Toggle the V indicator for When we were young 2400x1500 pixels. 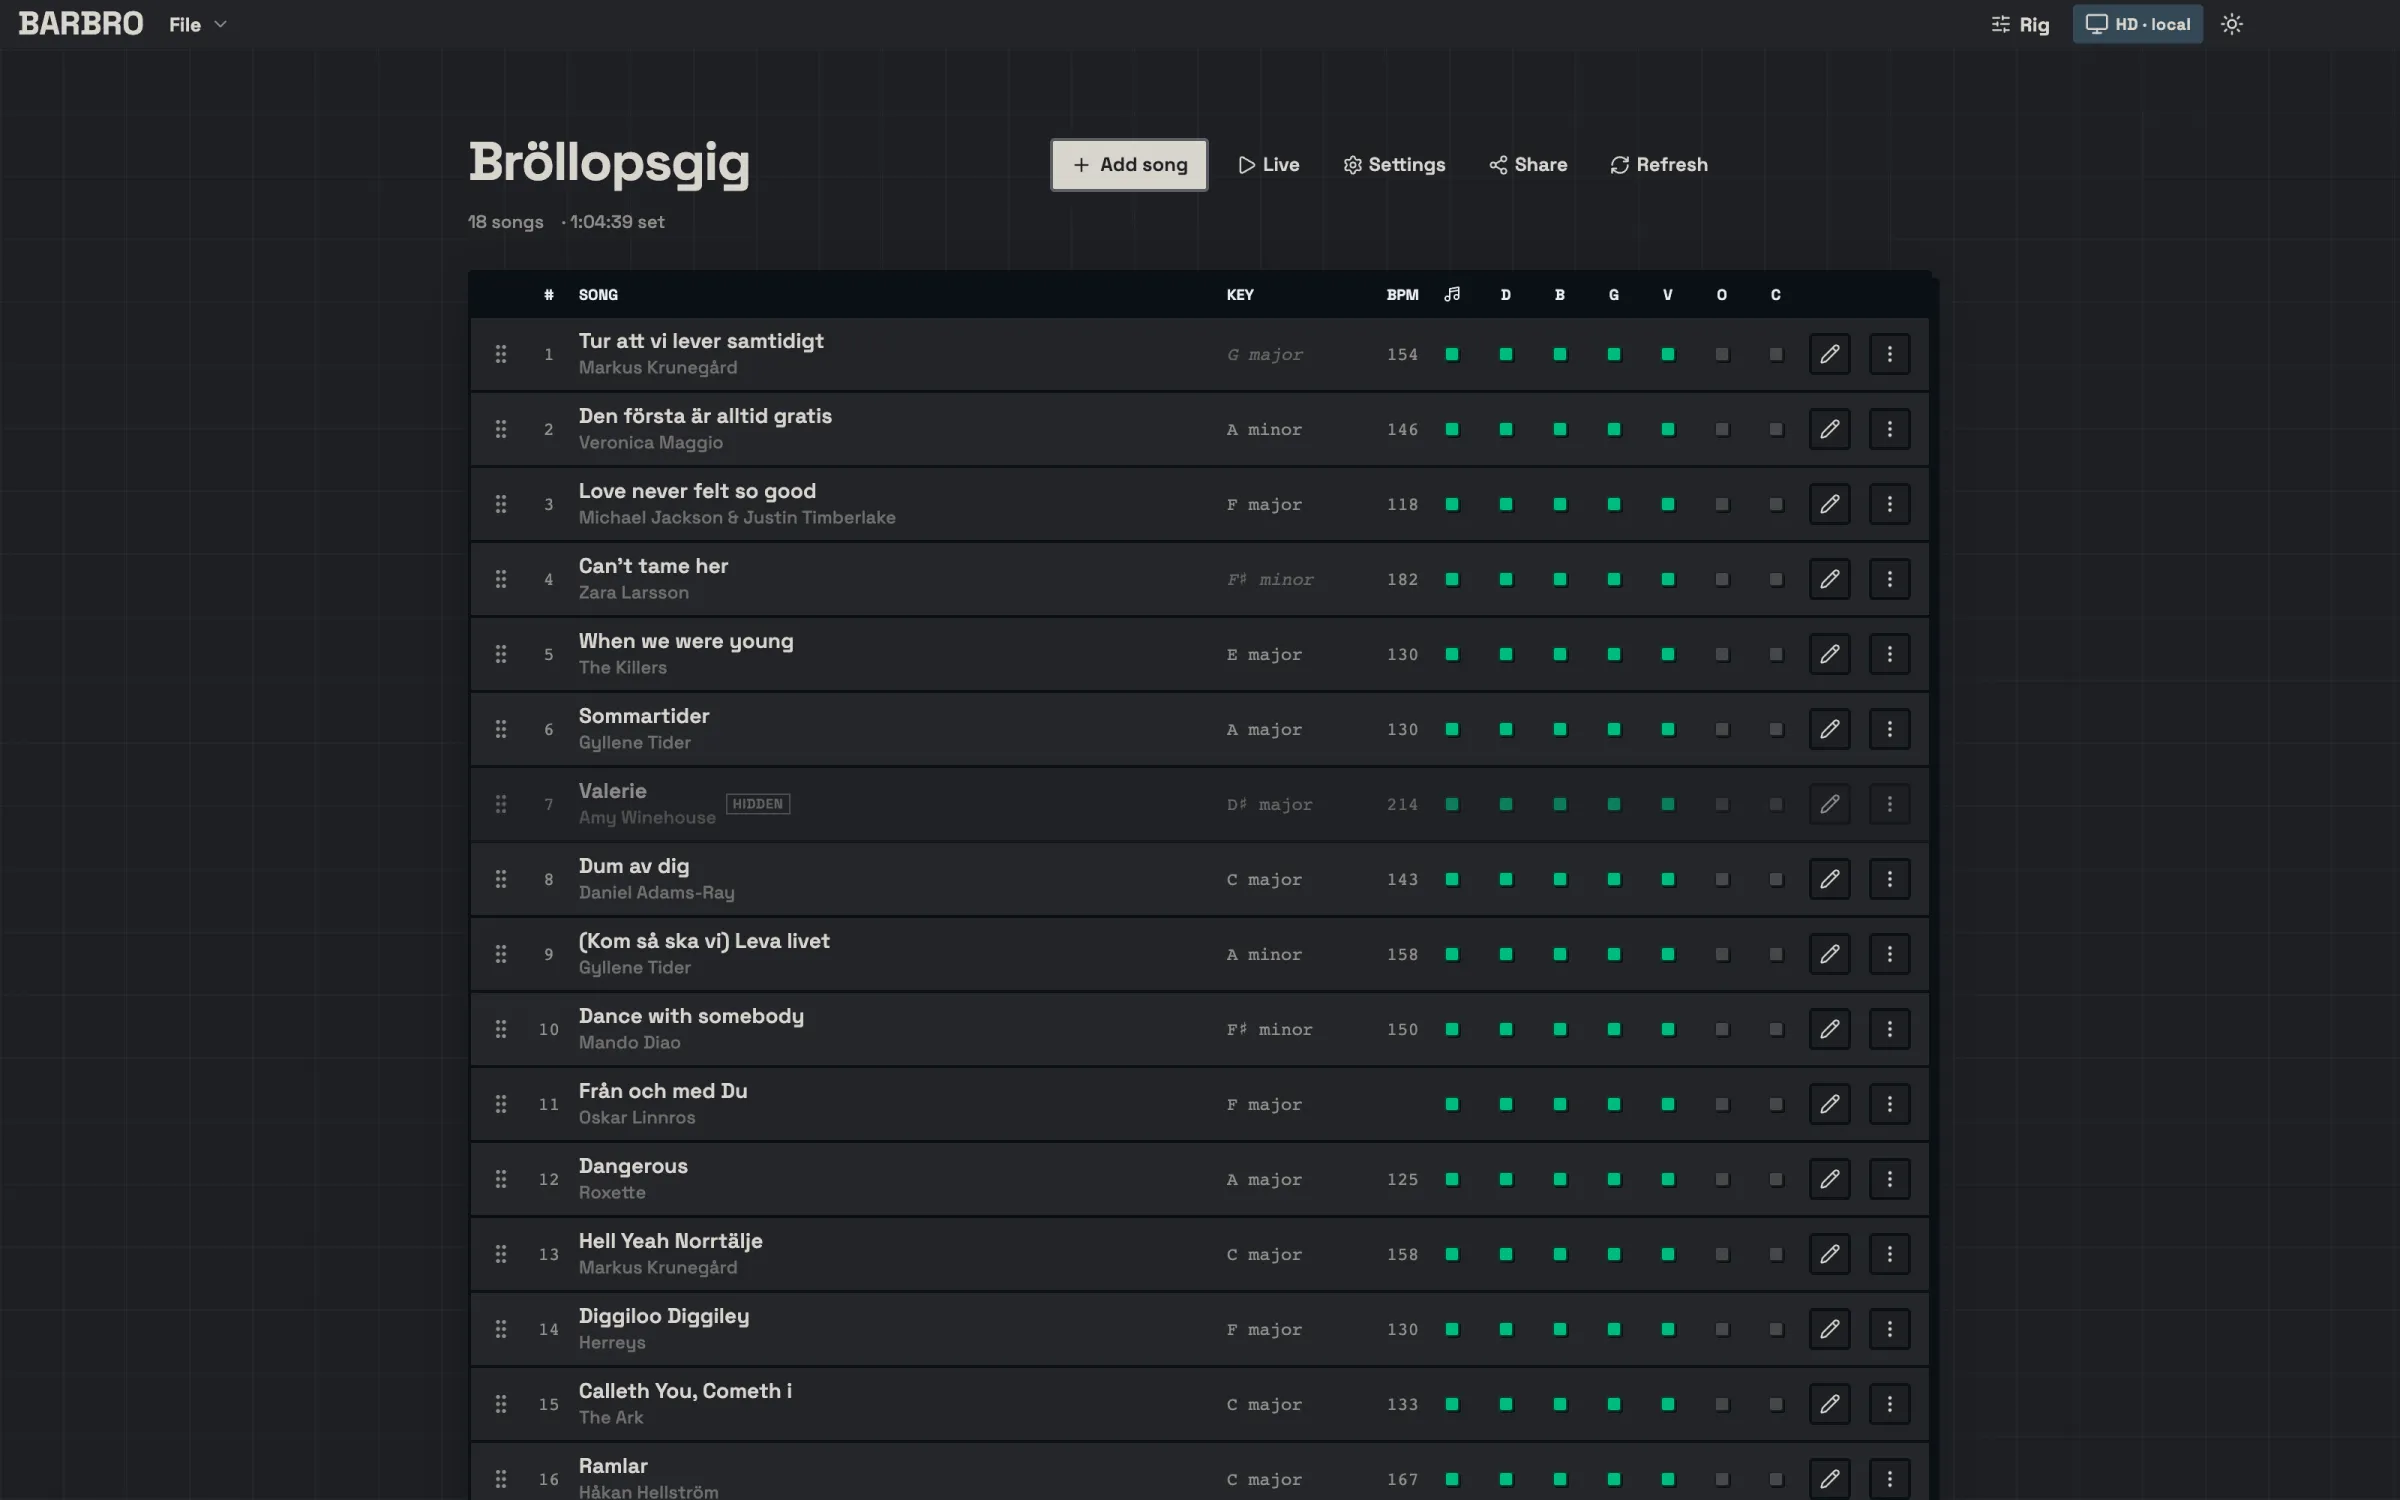click(x=1668, y=654)
